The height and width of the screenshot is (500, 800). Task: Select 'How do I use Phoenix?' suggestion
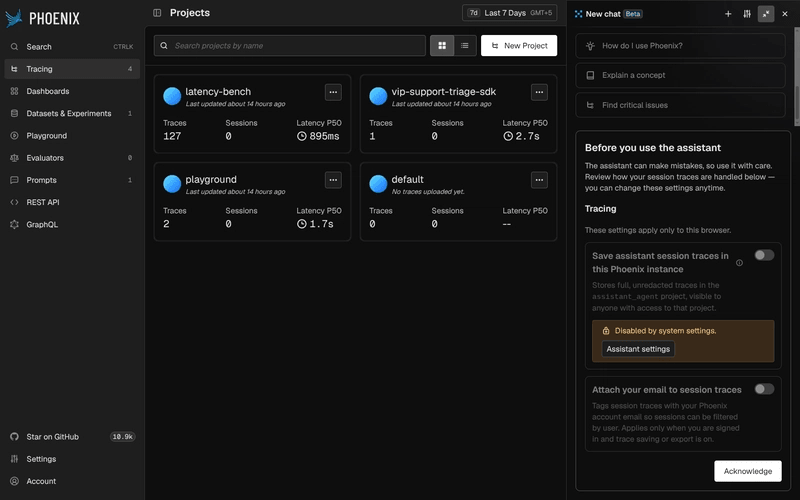pos(680,46)
